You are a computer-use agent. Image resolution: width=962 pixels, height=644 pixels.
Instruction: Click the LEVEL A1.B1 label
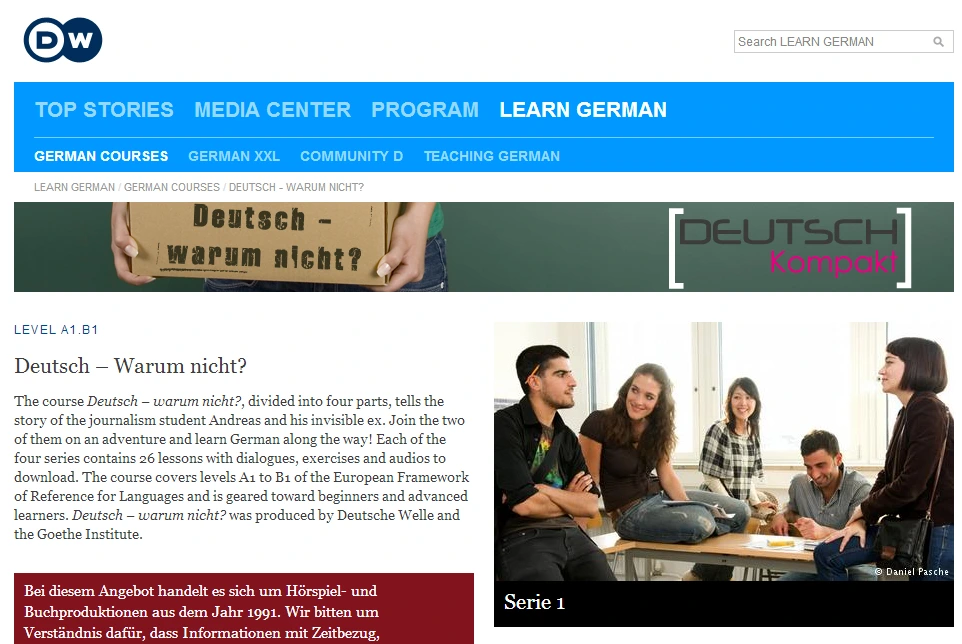[x=56, y=330]
